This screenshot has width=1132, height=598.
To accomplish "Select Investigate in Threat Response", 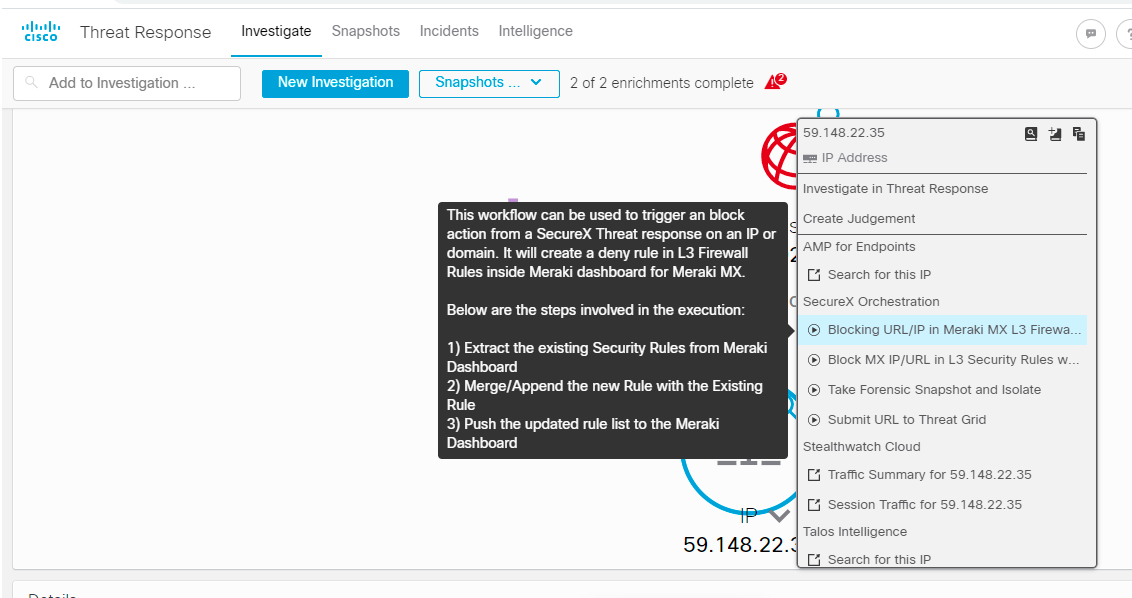I will click(x=895, y=188).
